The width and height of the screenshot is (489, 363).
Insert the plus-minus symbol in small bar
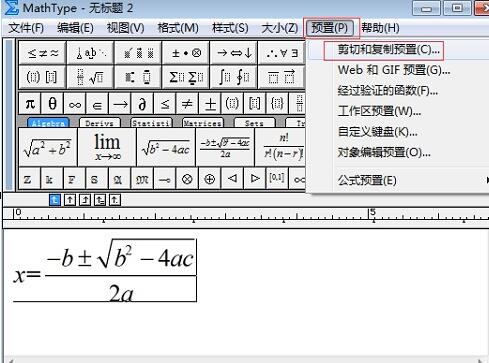tap(210, 104)
